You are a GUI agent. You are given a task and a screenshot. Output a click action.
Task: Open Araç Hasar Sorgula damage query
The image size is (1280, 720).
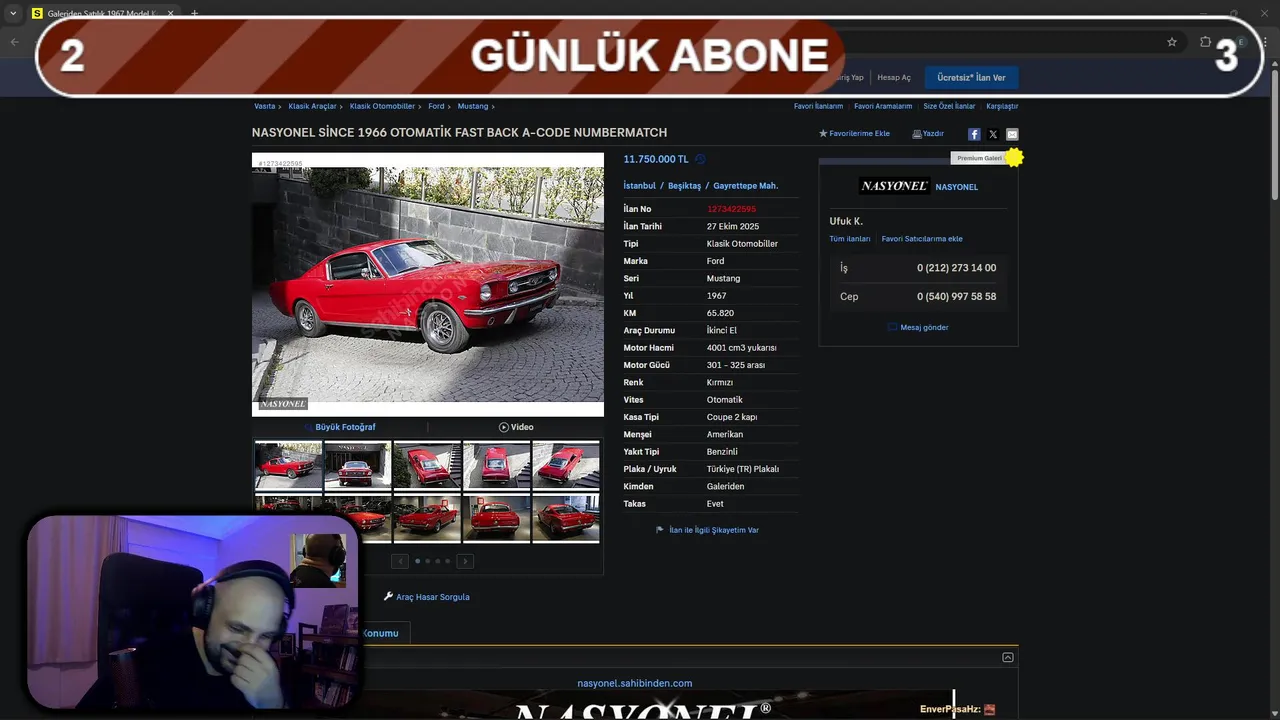click(x=426, y=597)
